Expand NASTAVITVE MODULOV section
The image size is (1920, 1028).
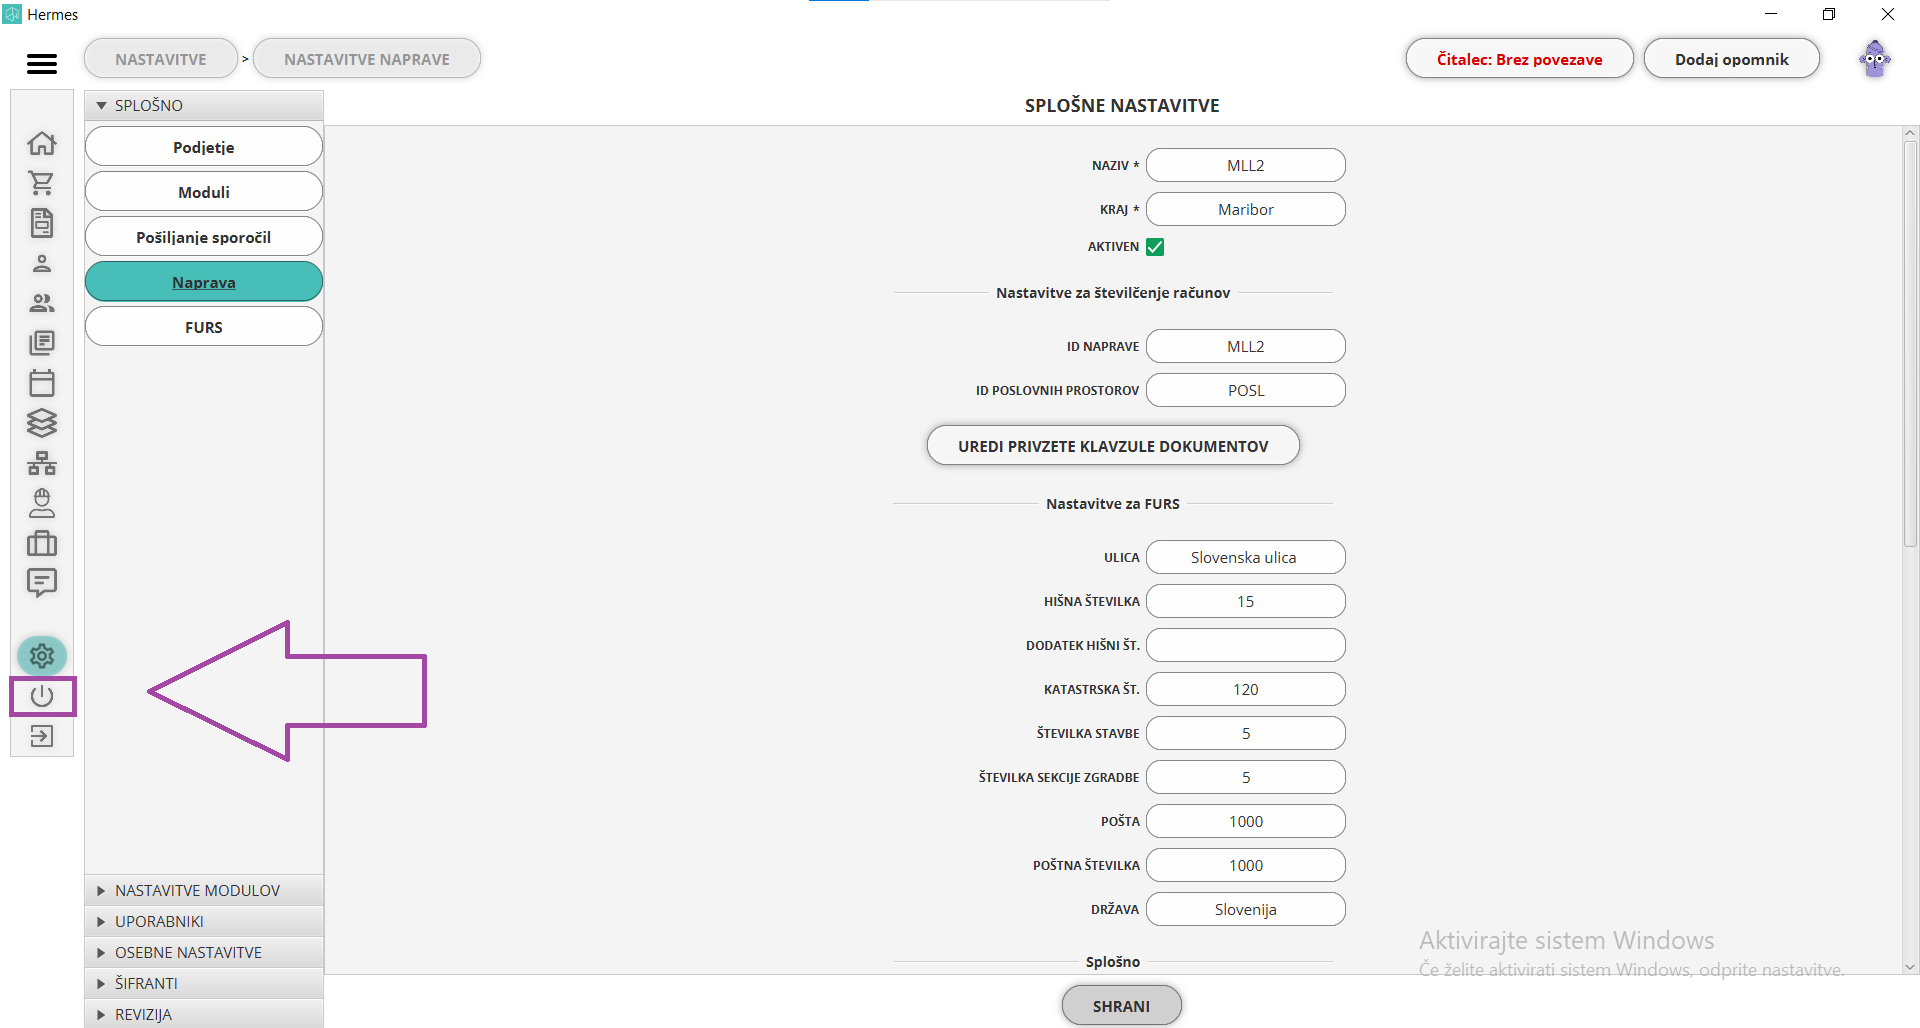pos(204,890)
